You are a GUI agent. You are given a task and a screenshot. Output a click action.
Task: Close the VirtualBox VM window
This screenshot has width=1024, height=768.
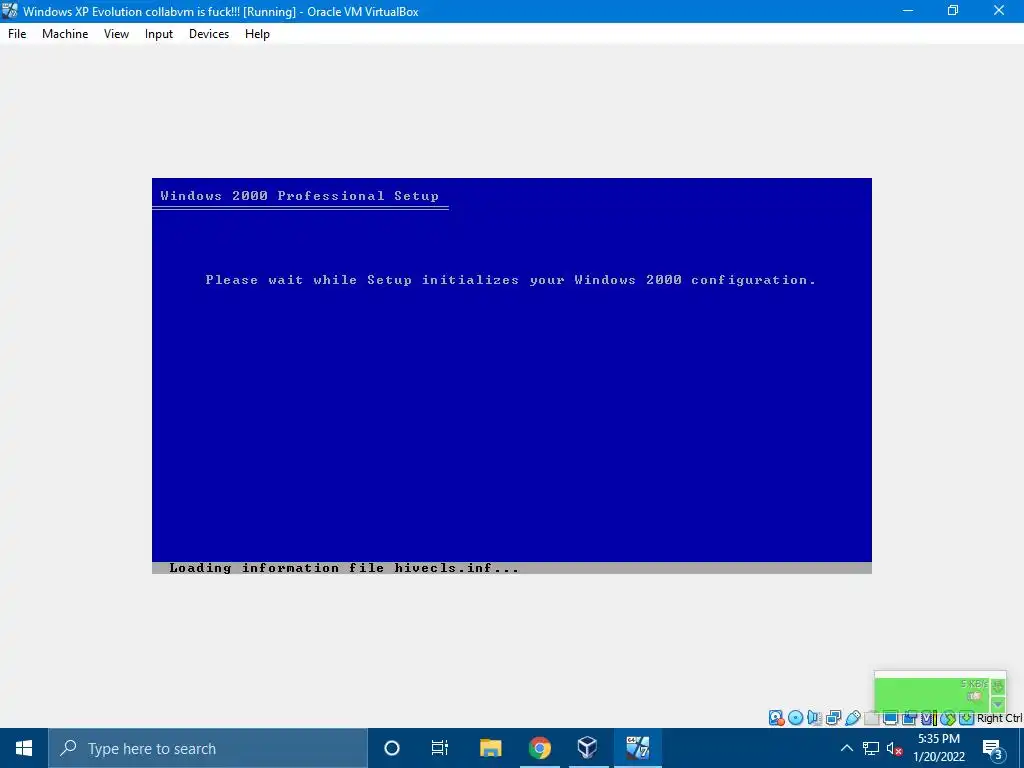click(x=999, y=10)
